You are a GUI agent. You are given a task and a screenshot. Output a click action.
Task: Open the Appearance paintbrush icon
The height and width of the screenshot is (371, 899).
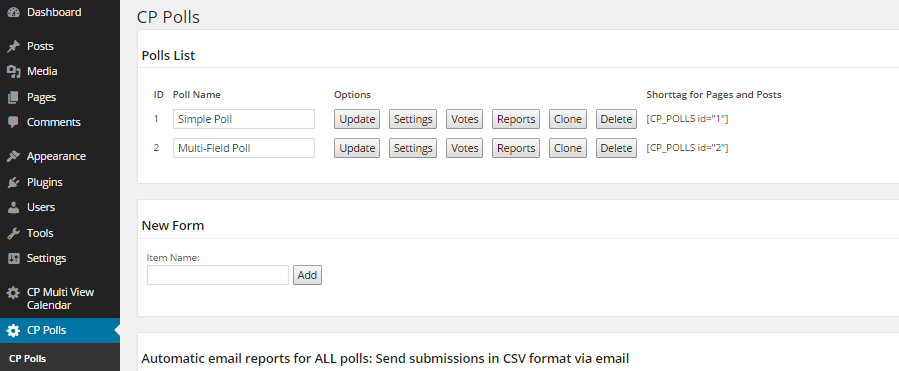click(x=13, y=157)
